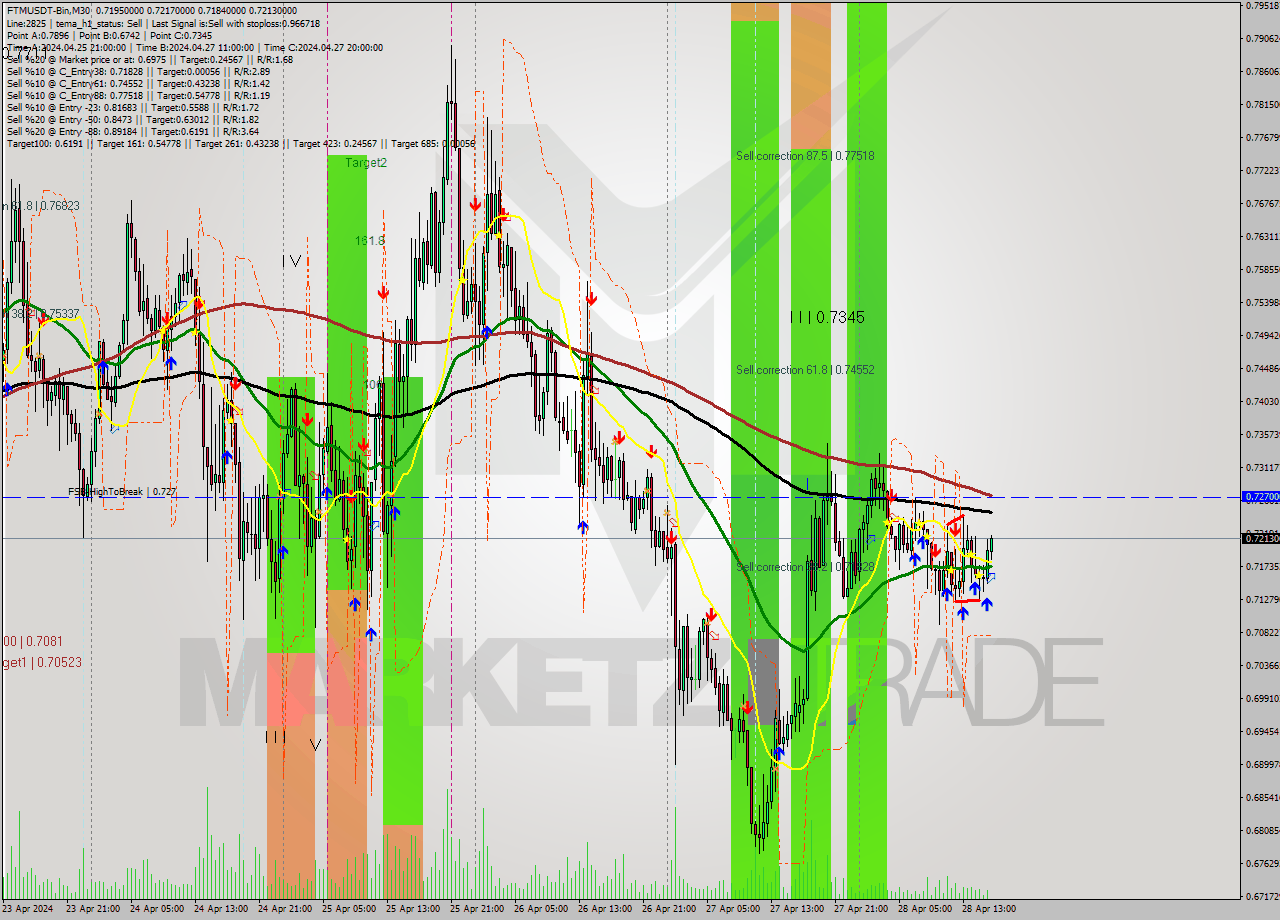Click the green 'Target2' label
Screen dimensions: 1280x920
pos(366,163)
